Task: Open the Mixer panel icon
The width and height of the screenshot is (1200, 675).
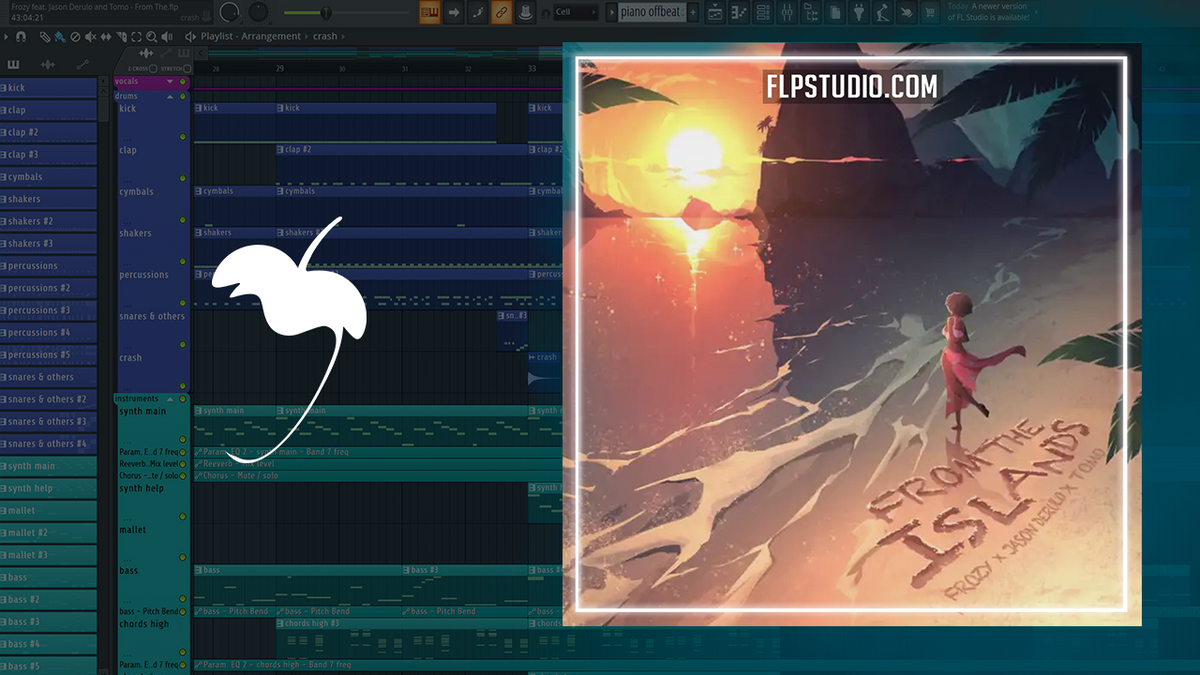Action: tap(787, 12)
